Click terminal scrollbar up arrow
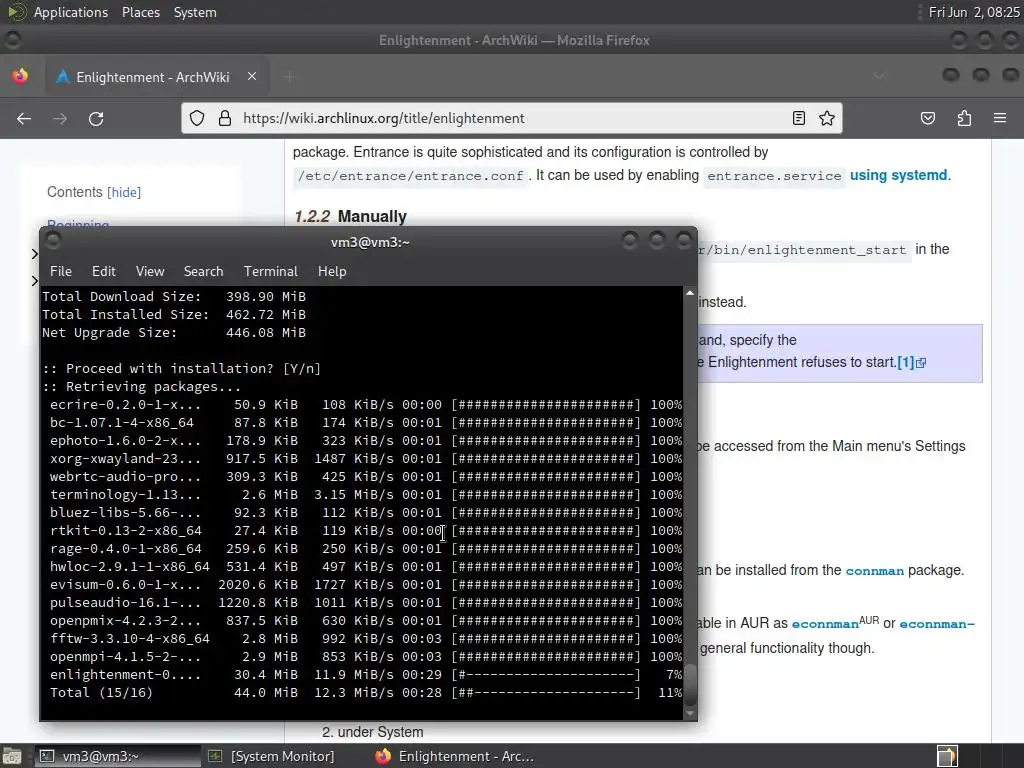The width and height of the screenshot is (1024, 768). point(690,293)
